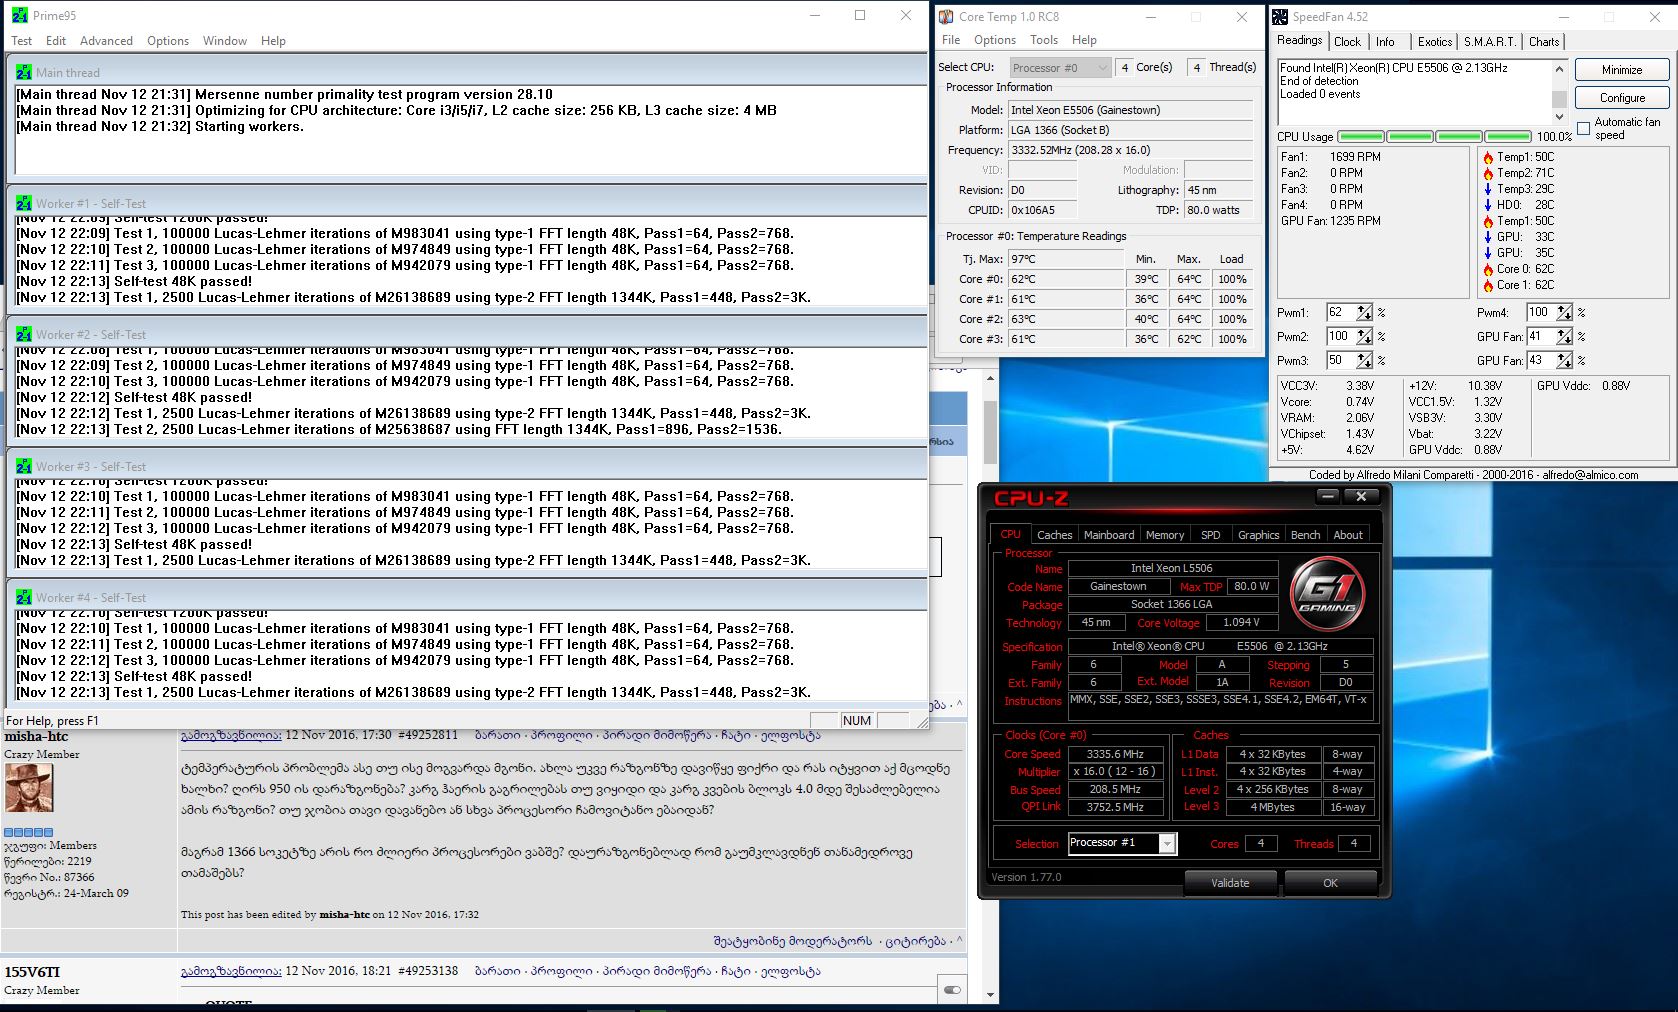Click the Main thread window icon
Image resolution: width=1678 pixels, height=1012 pixels.
coord(24,72)
